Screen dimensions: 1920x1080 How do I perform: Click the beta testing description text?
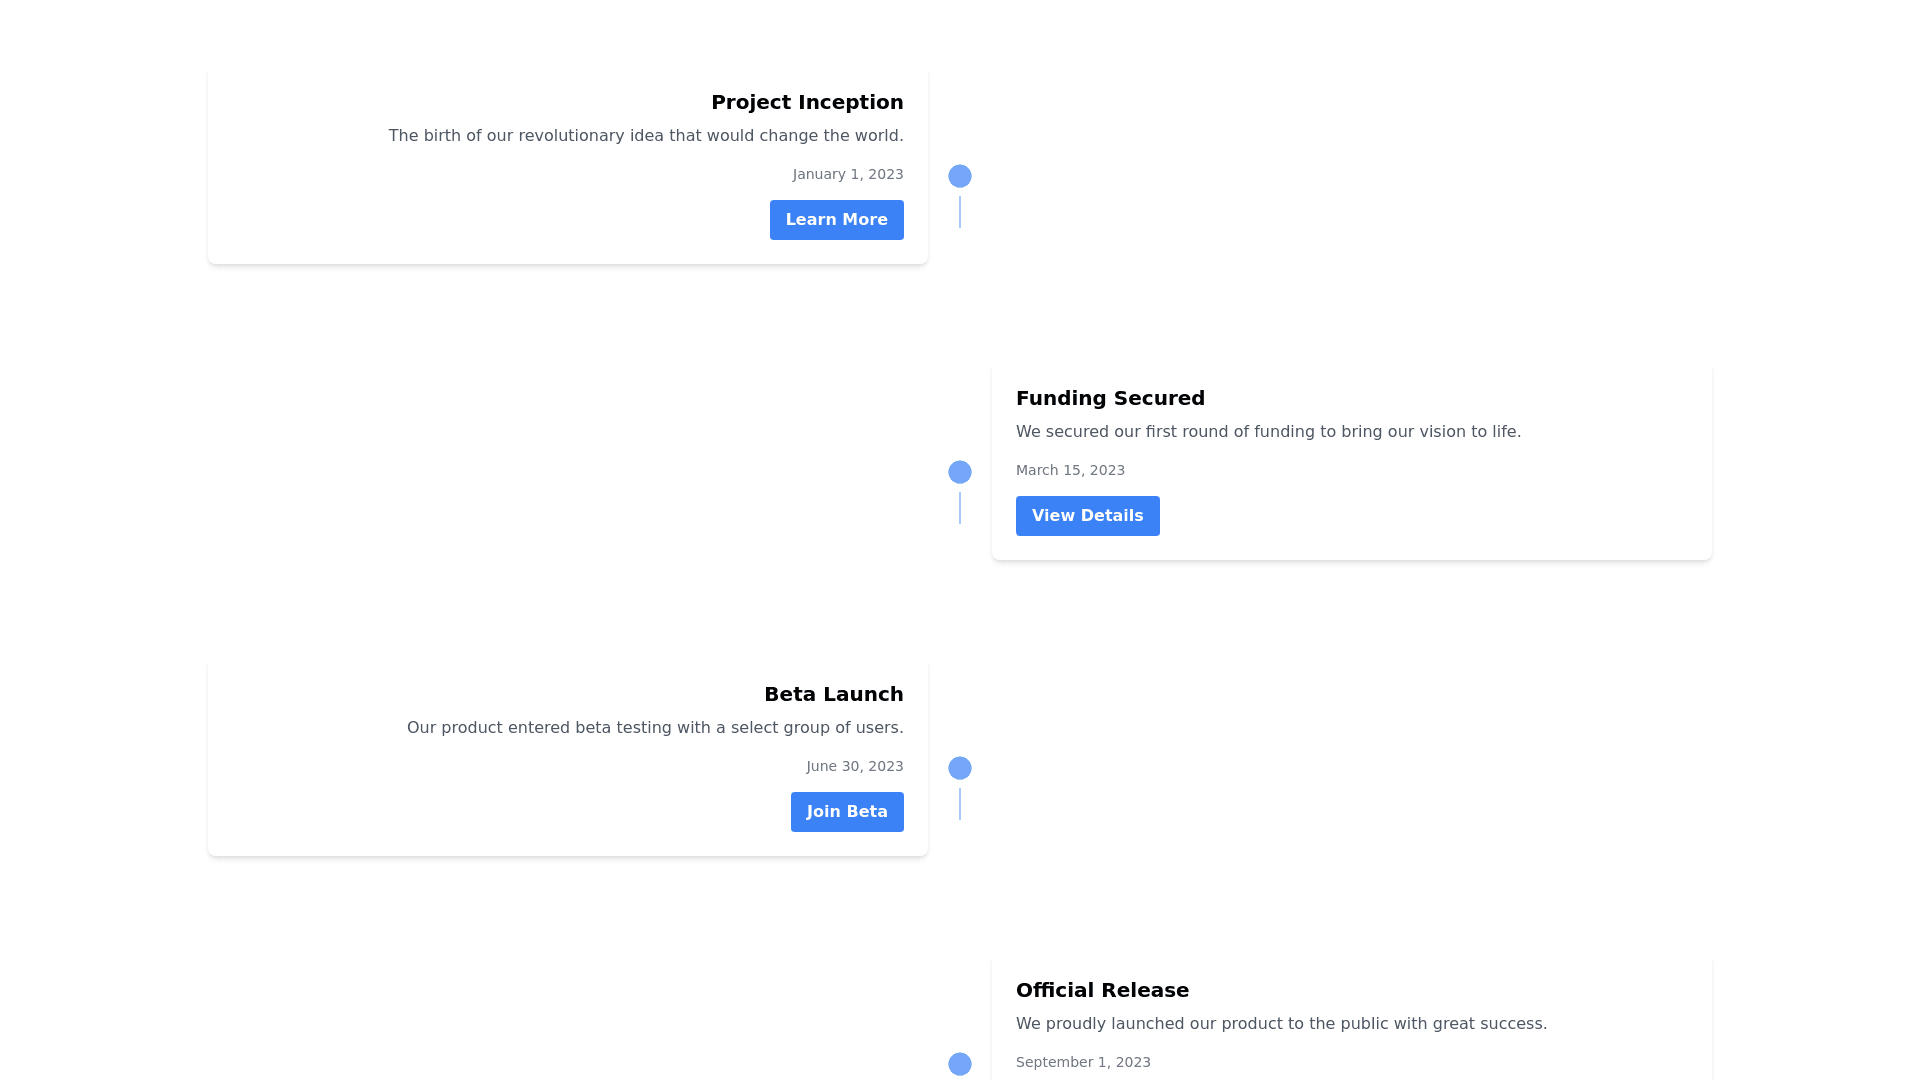[x=654, y=728]
